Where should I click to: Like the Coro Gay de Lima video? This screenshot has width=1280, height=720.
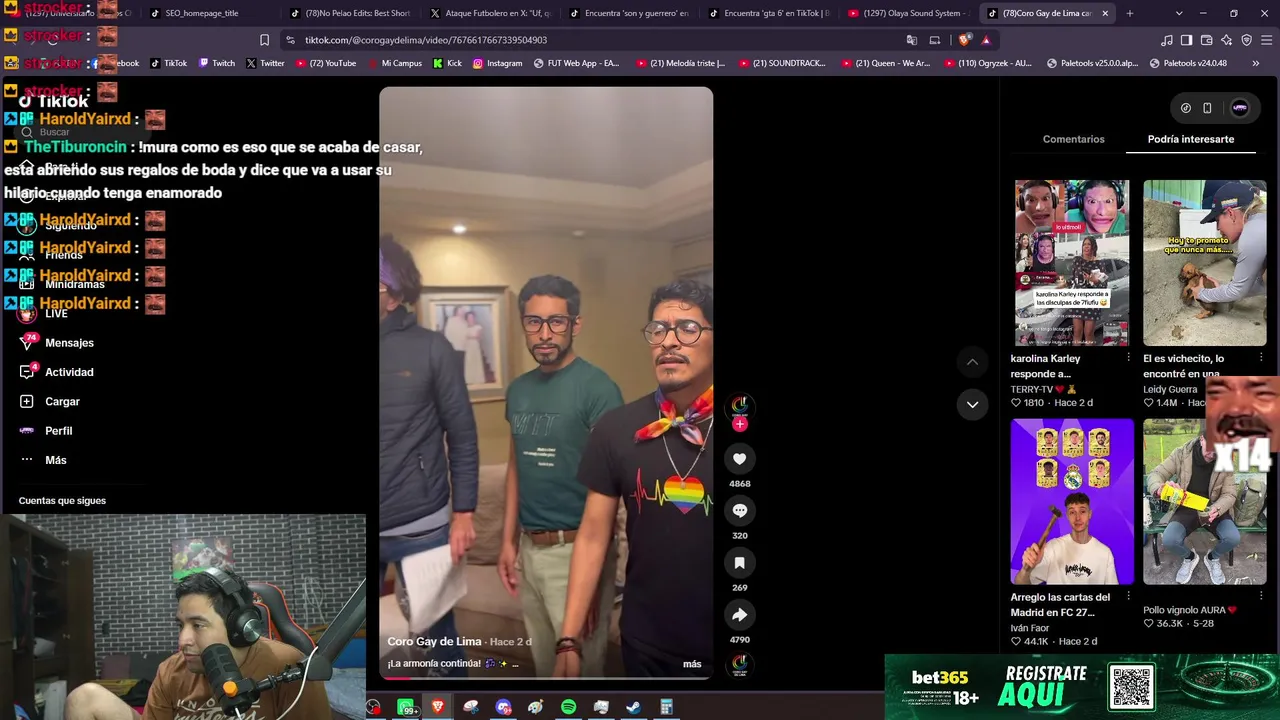[740, 459]
